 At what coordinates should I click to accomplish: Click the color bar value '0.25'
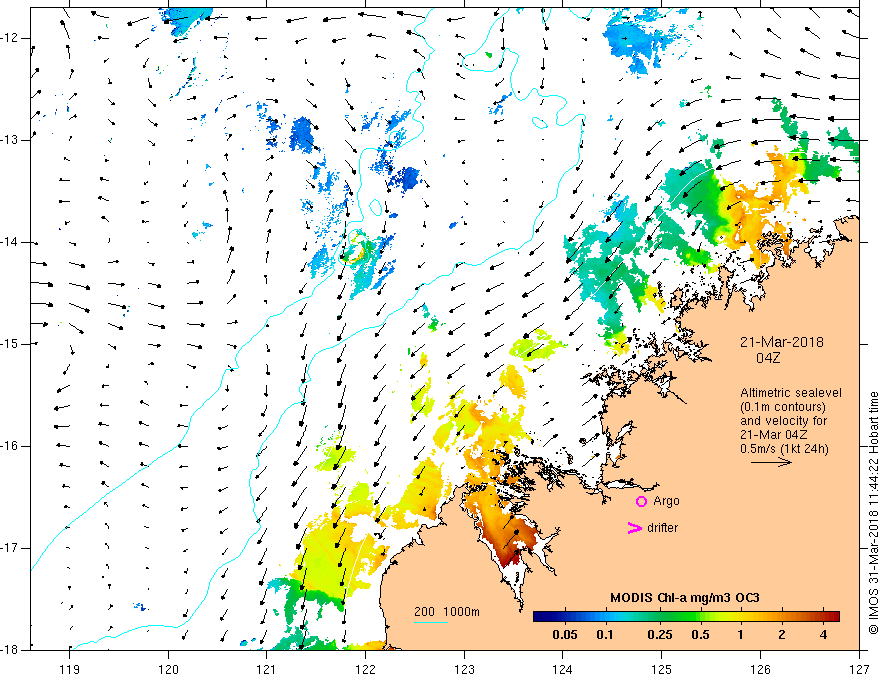coord(659,635)
